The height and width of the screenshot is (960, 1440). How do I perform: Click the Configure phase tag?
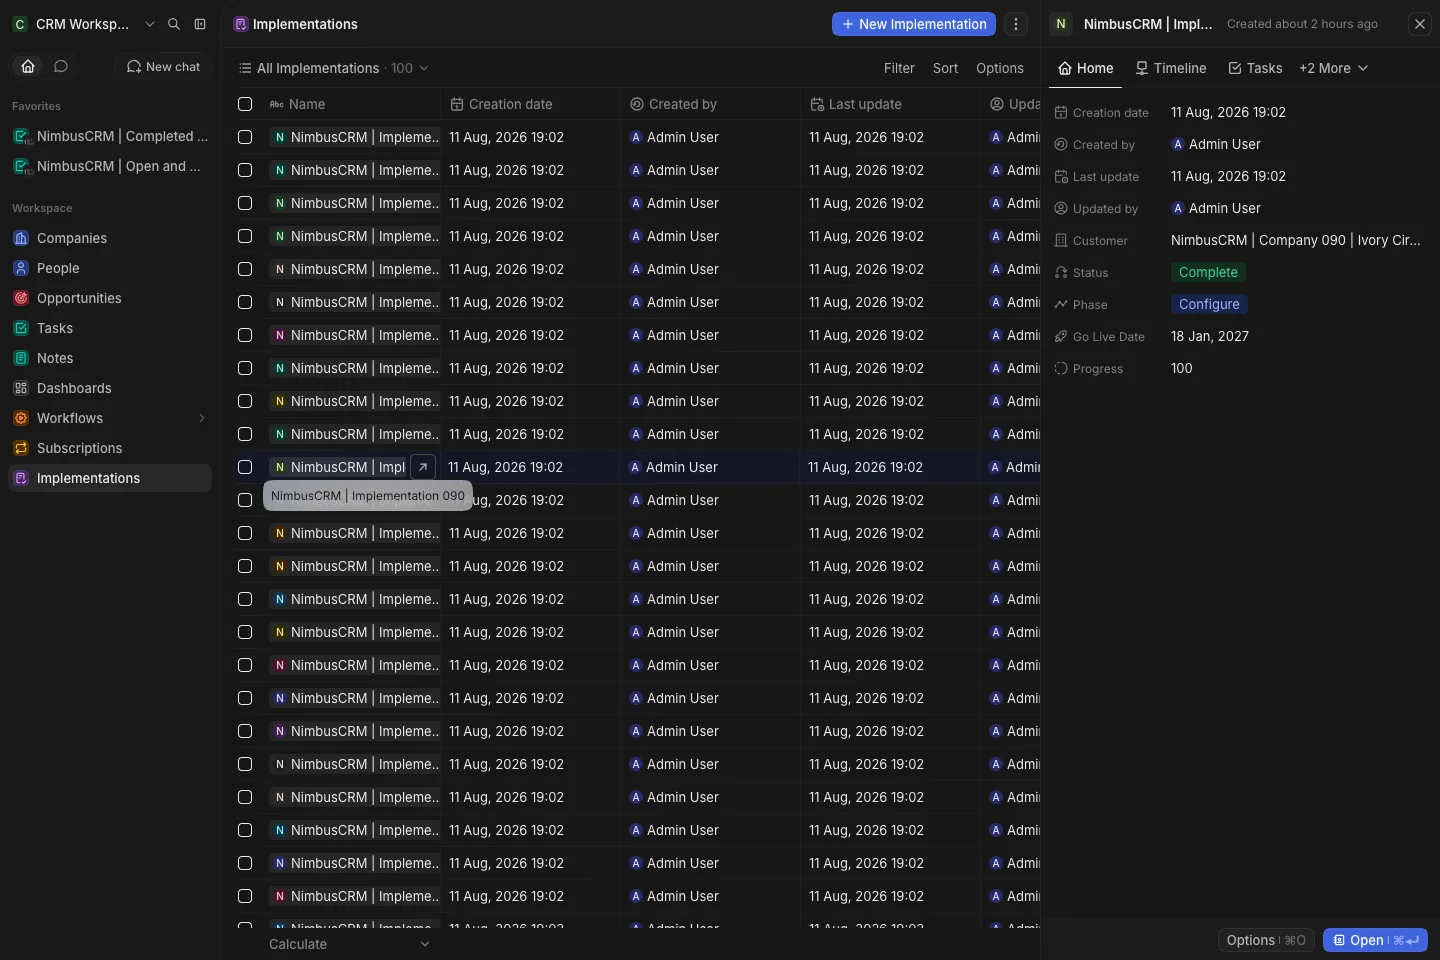pos(1209,304)
